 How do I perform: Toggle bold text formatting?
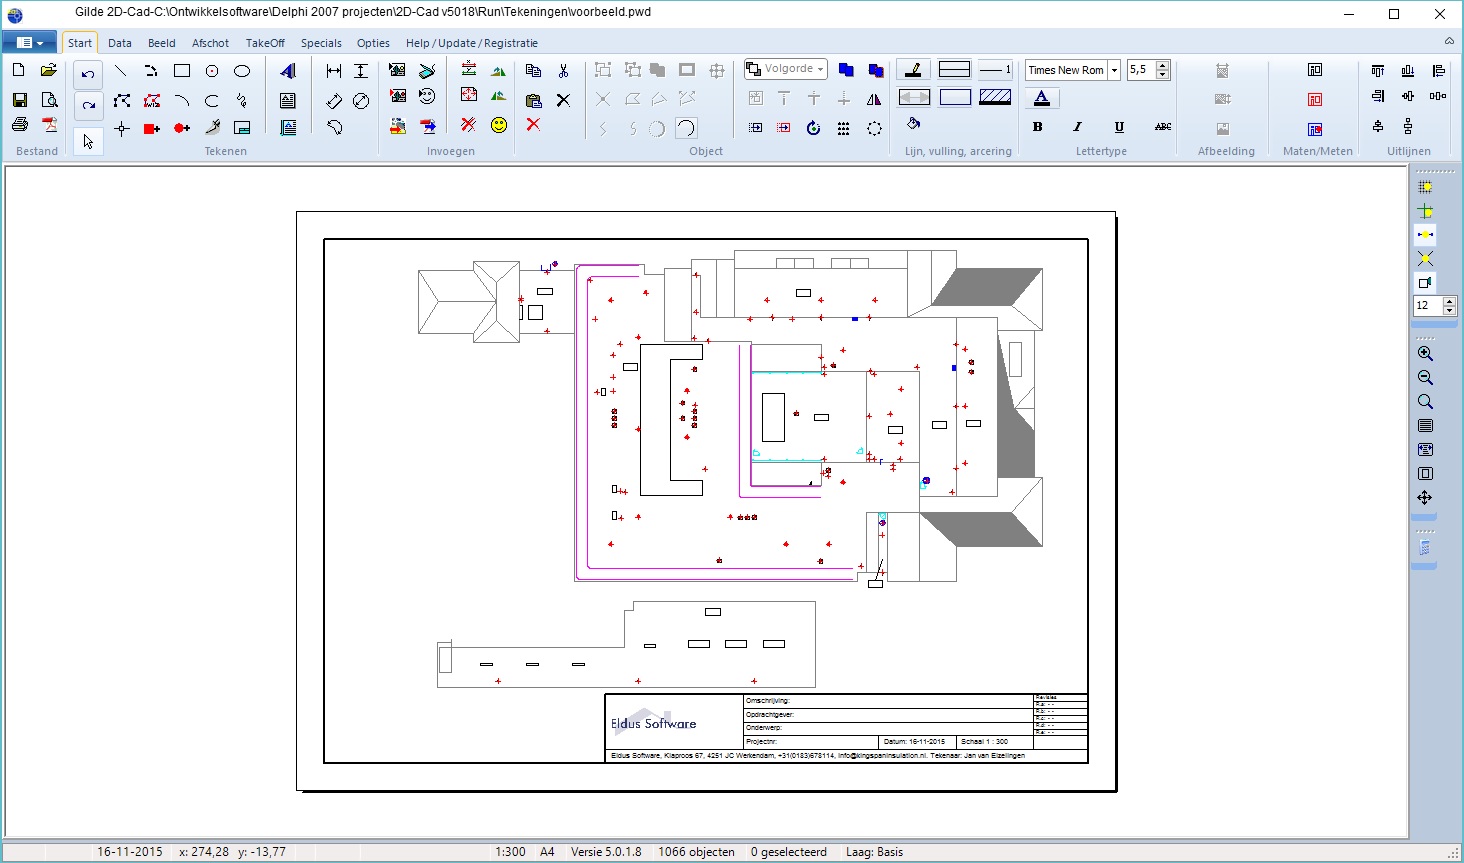coord(1037,127)
